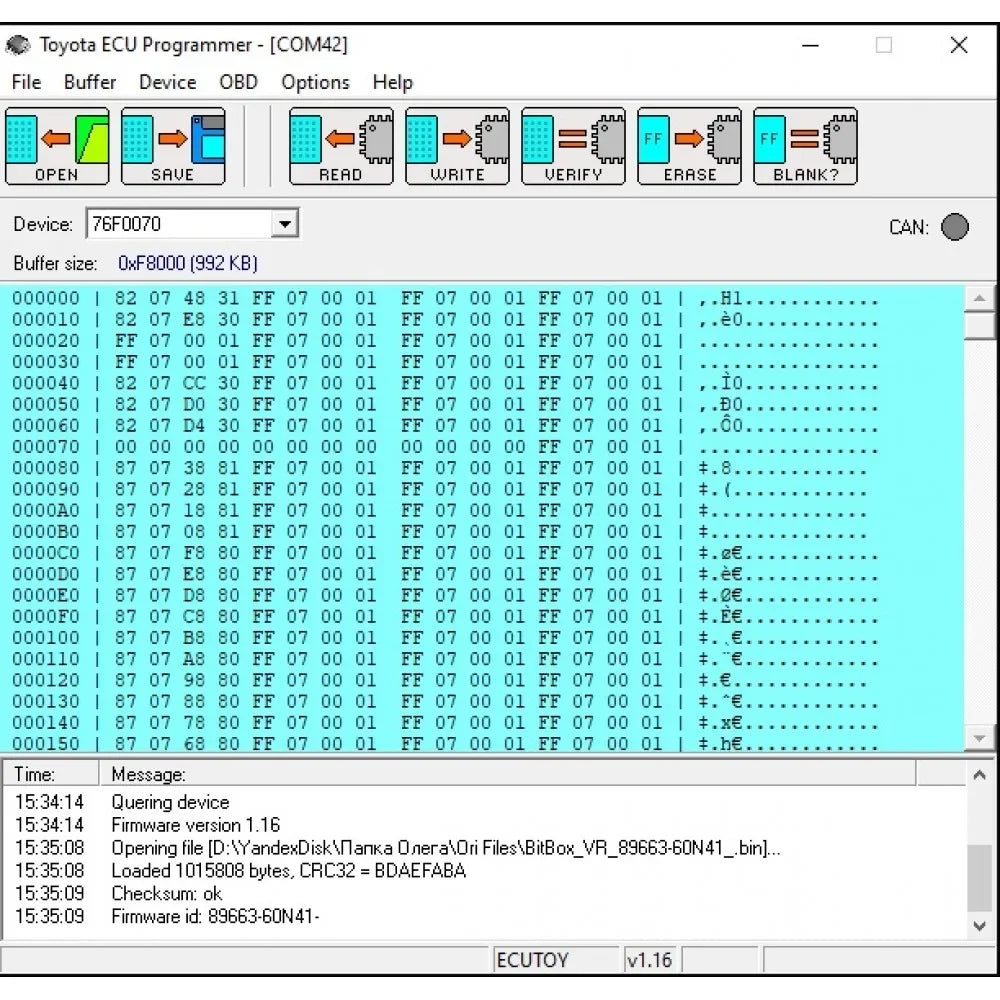Run the BLANK? check icon
Viewport: 1000px width, 1000px height.
pos(805,147)
